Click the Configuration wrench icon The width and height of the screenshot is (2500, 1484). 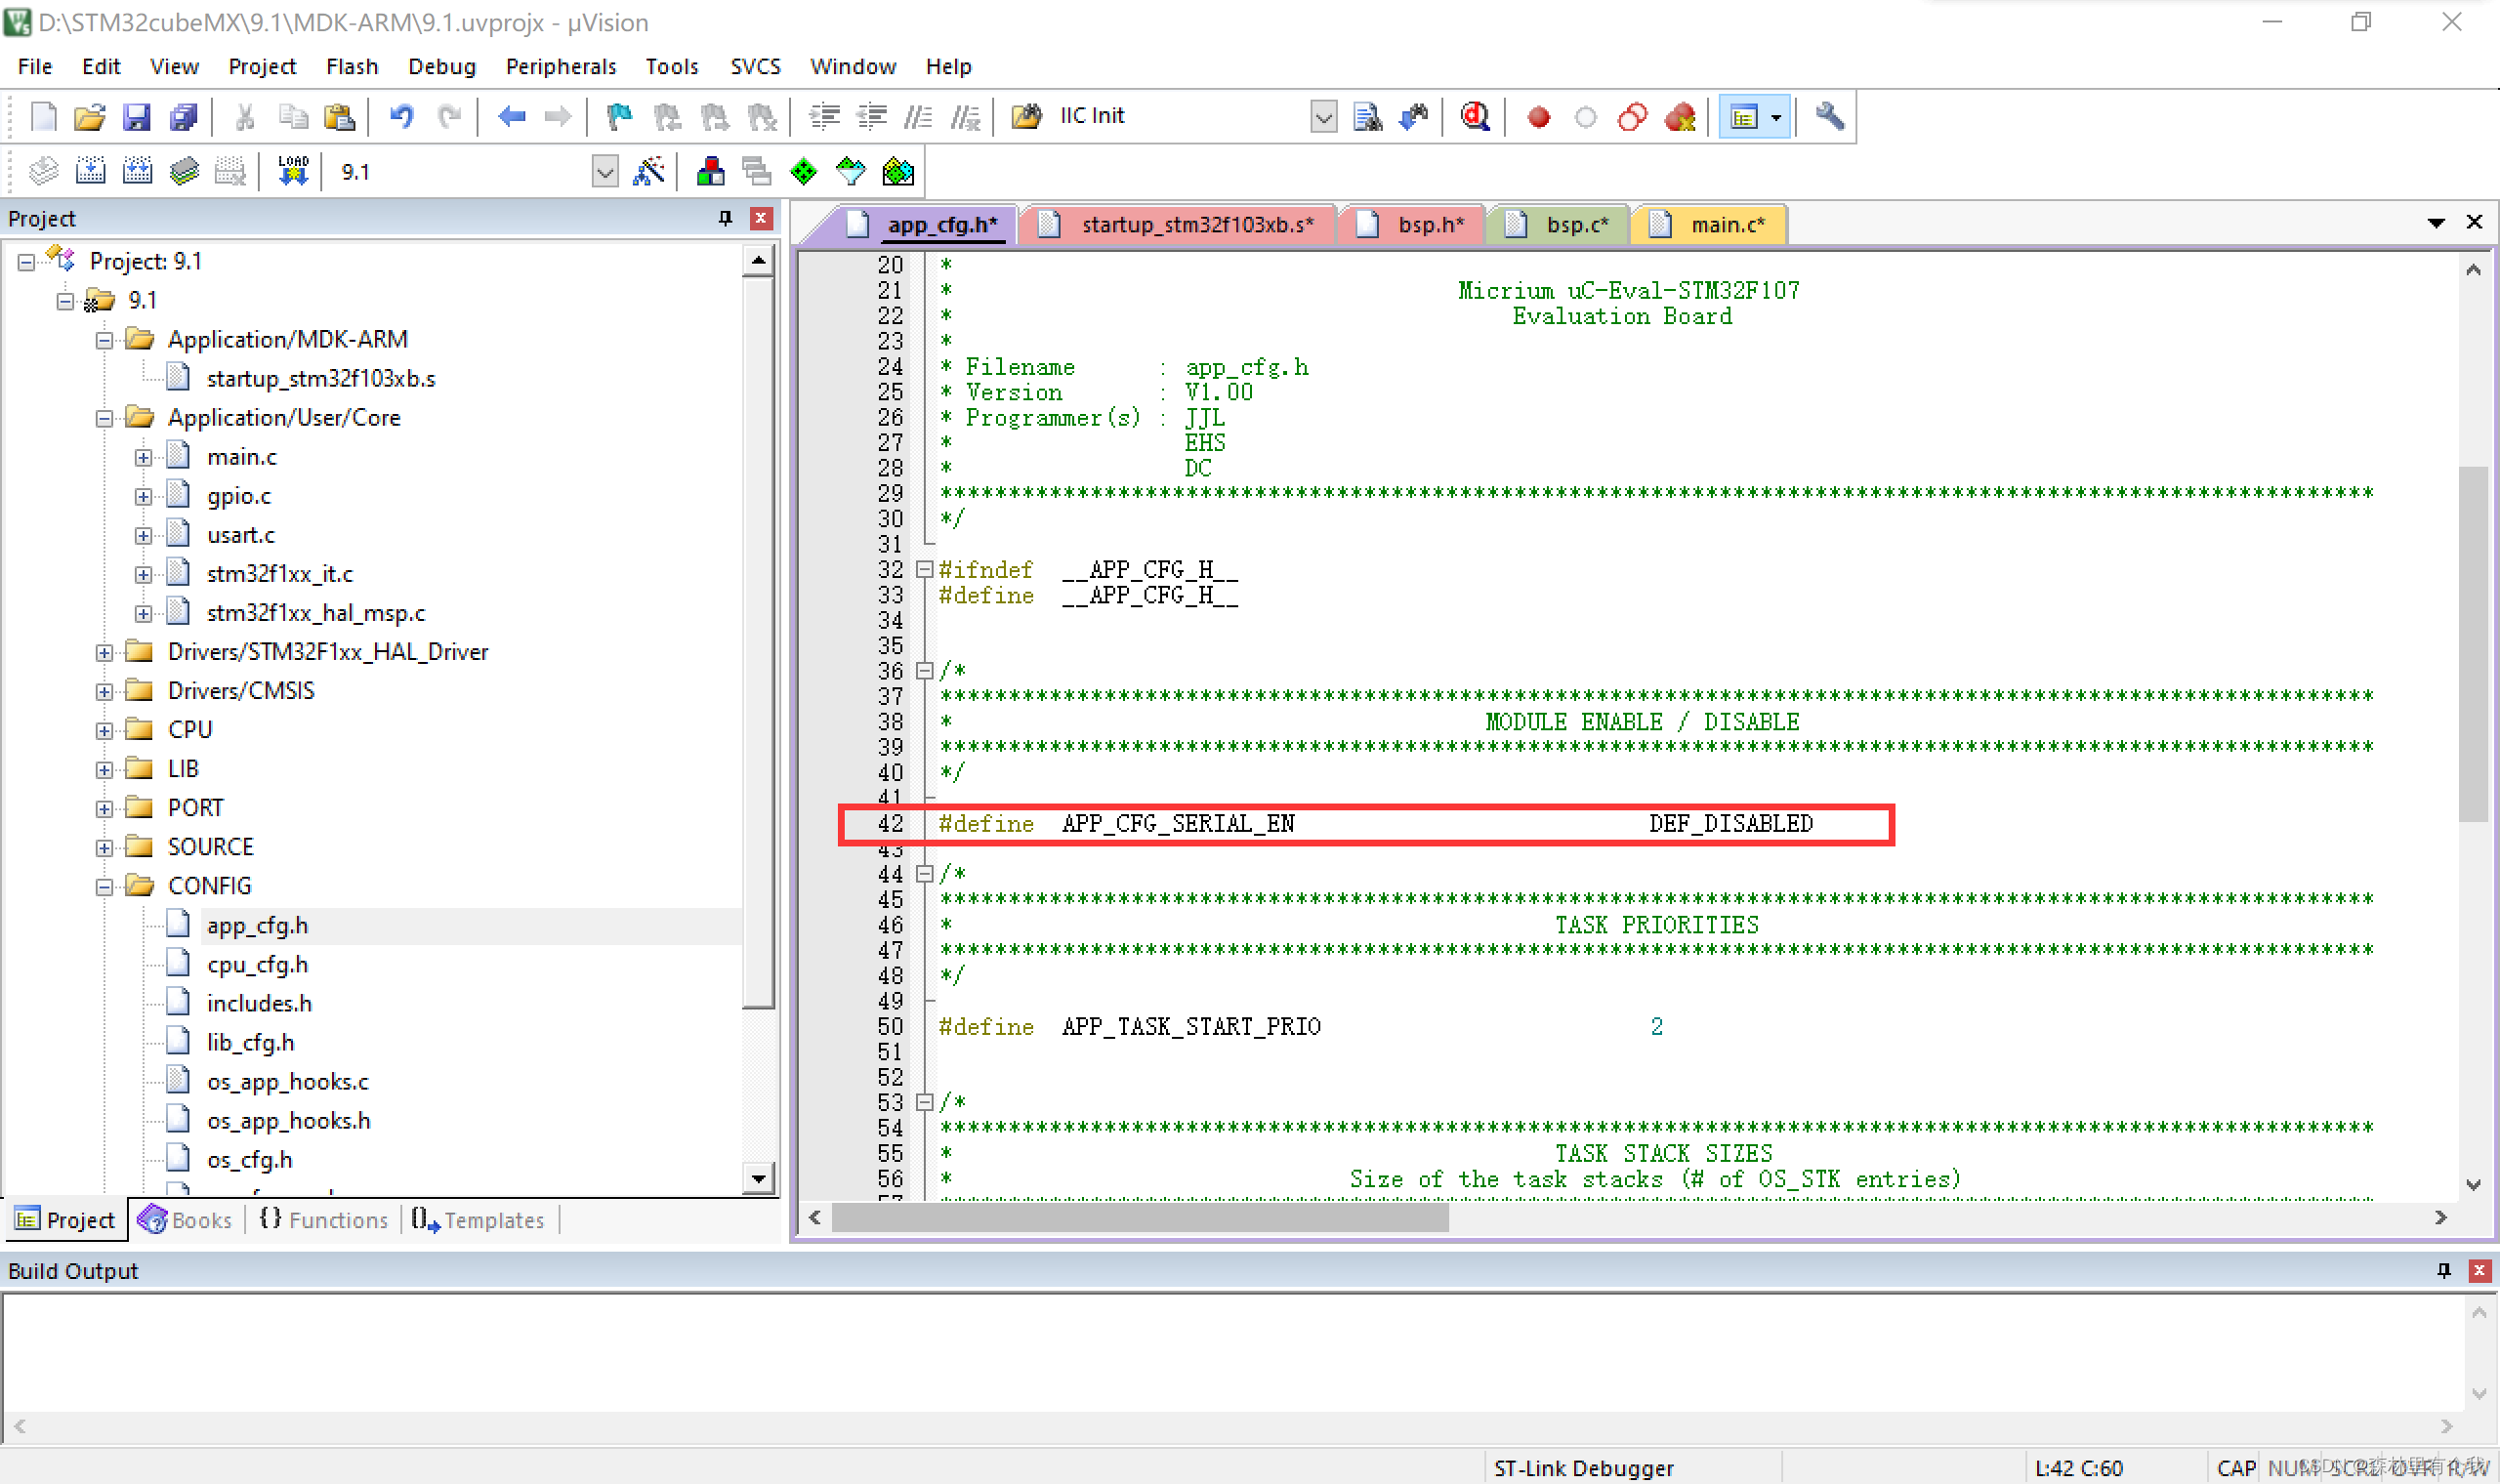1829,117
